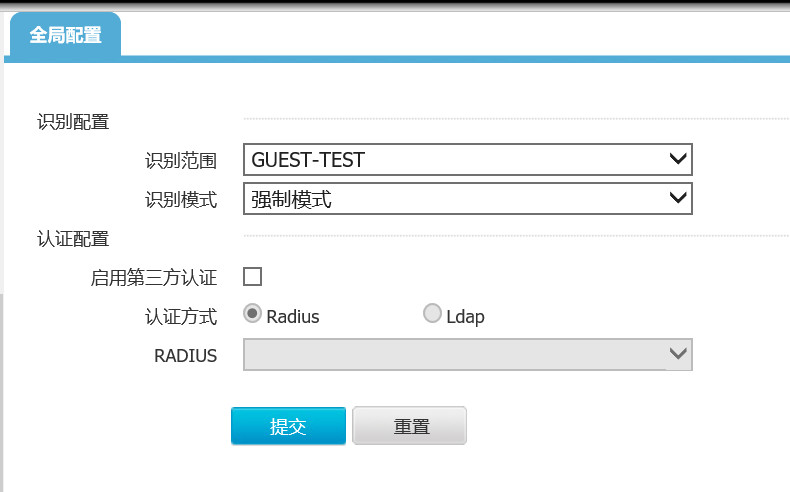Switch to the 全局配置 tab
This screenshot has height=492, width=790.
pyautogui.click(x=65, y=35)
